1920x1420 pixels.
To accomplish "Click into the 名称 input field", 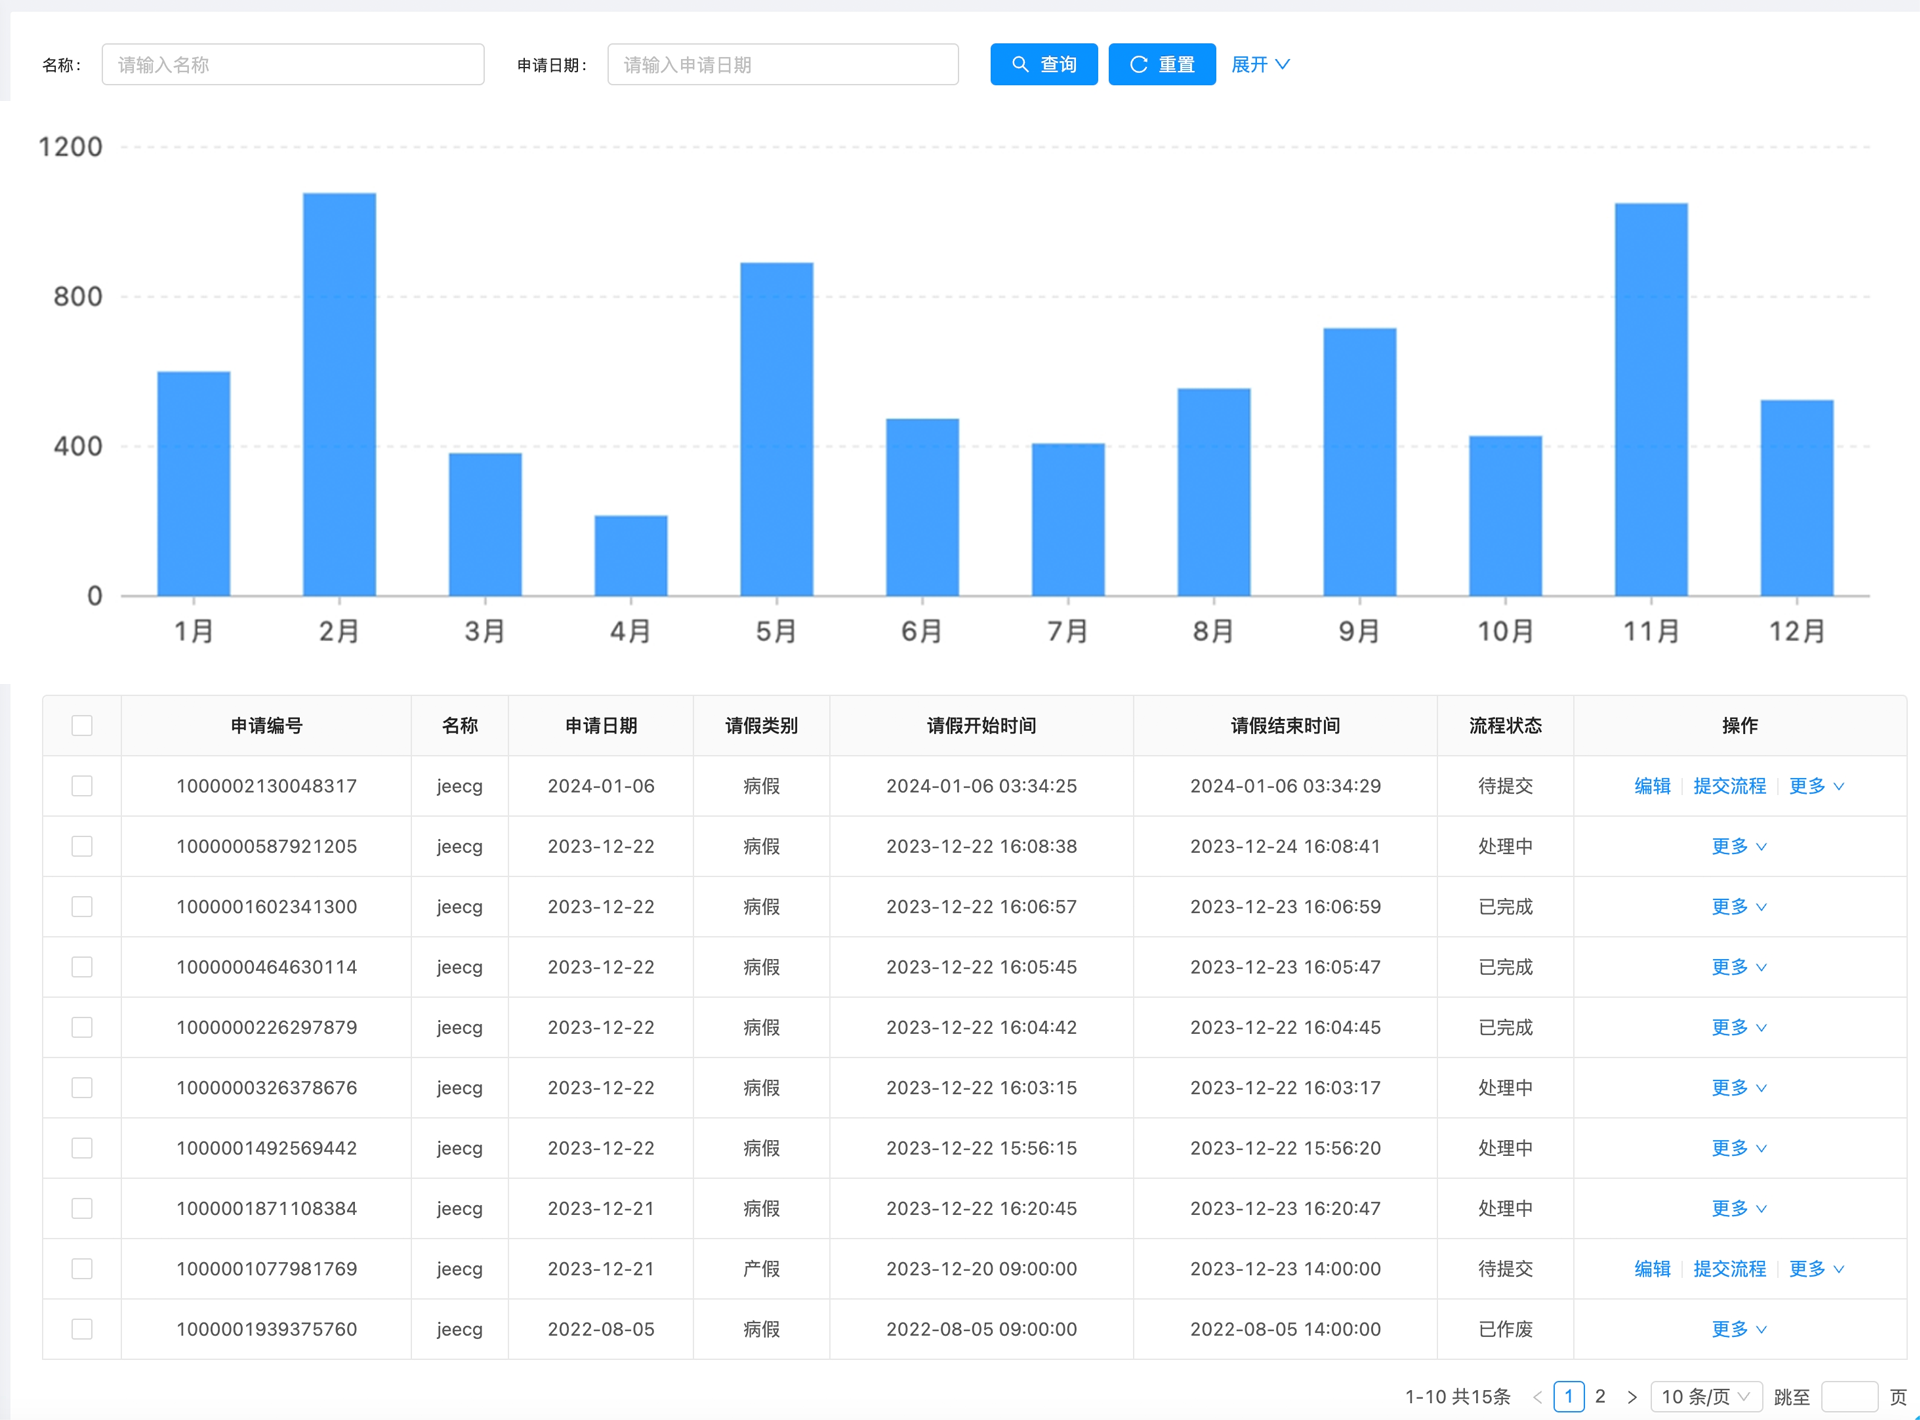I will coord(292,64).
